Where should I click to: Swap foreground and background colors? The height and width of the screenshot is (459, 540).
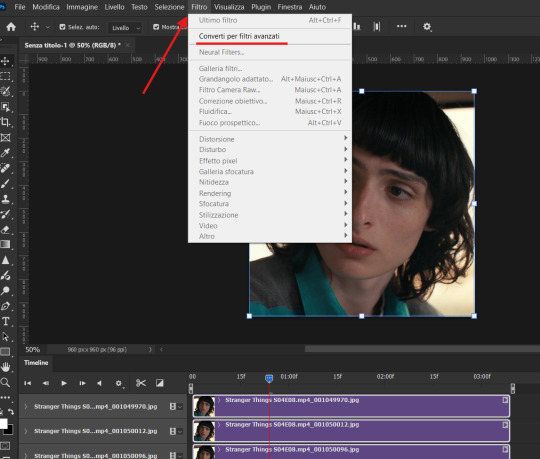pos(11,411)
